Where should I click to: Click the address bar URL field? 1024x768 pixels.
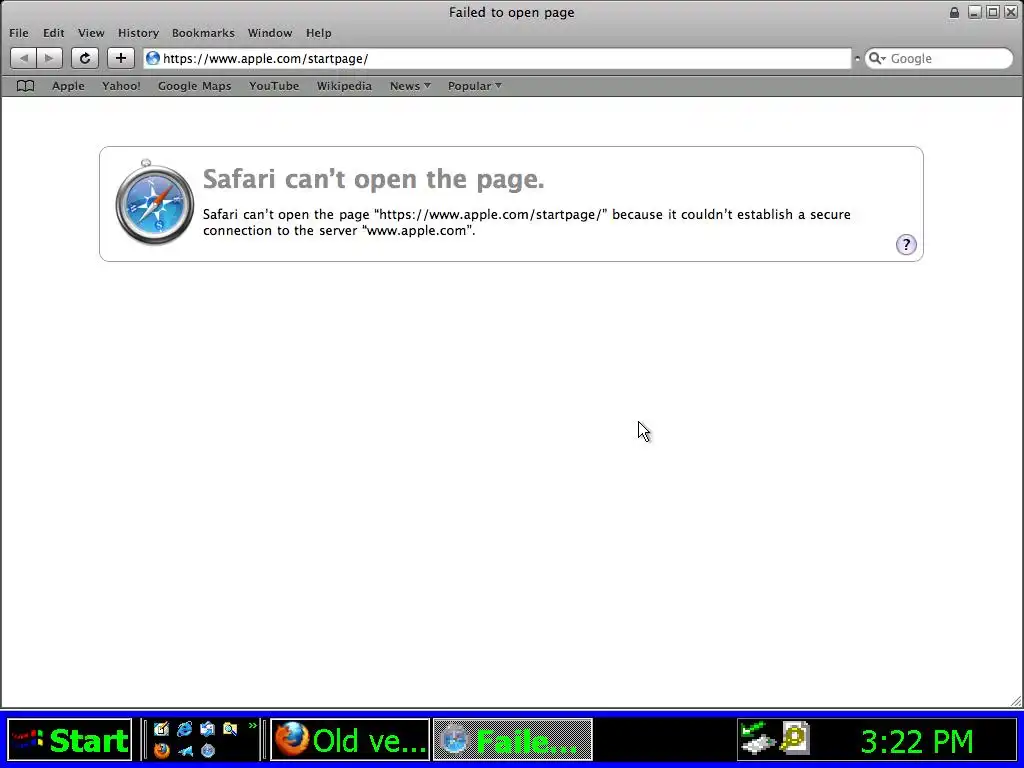pos(498,58)
